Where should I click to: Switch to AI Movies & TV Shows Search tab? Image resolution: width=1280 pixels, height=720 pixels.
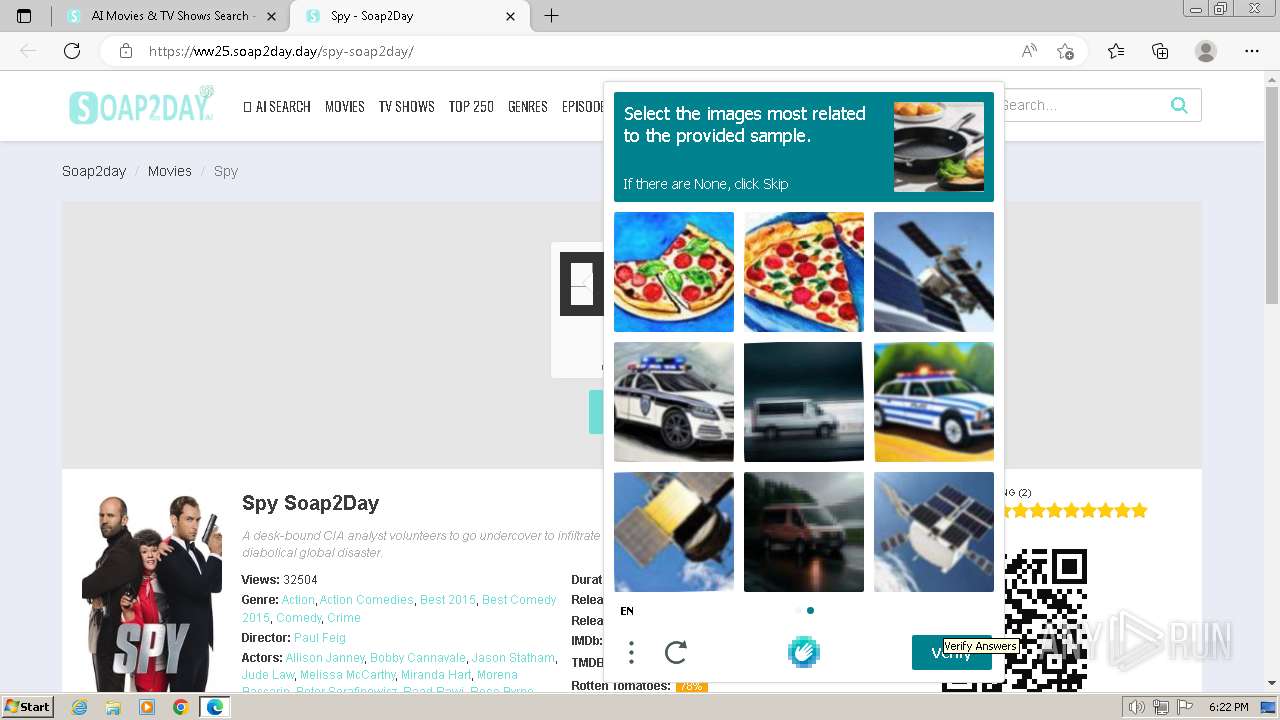(170, 16)
